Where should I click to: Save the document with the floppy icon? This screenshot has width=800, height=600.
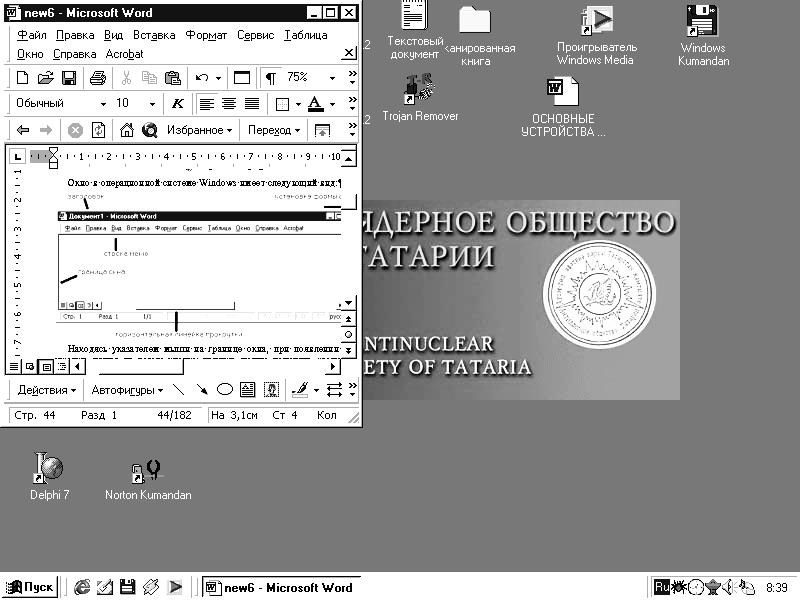[x=69, y=78]
